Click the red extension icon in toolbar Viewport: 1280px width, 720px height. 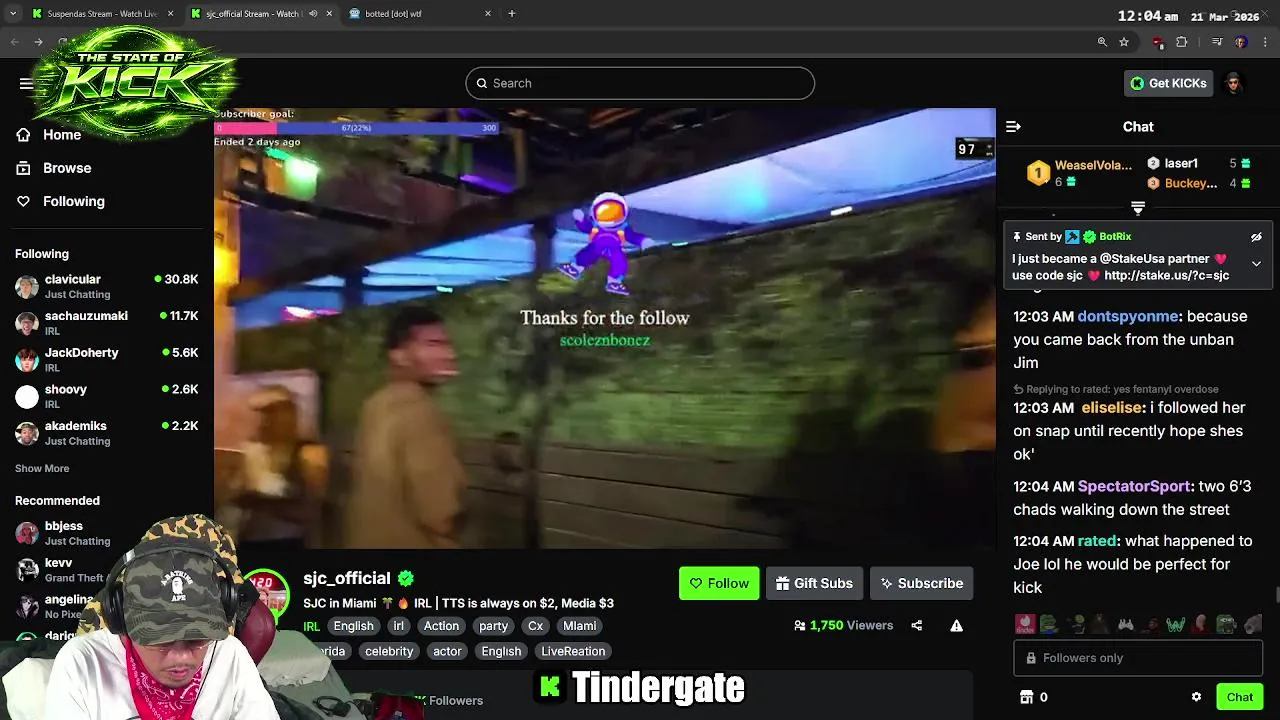click(1158, 42)
